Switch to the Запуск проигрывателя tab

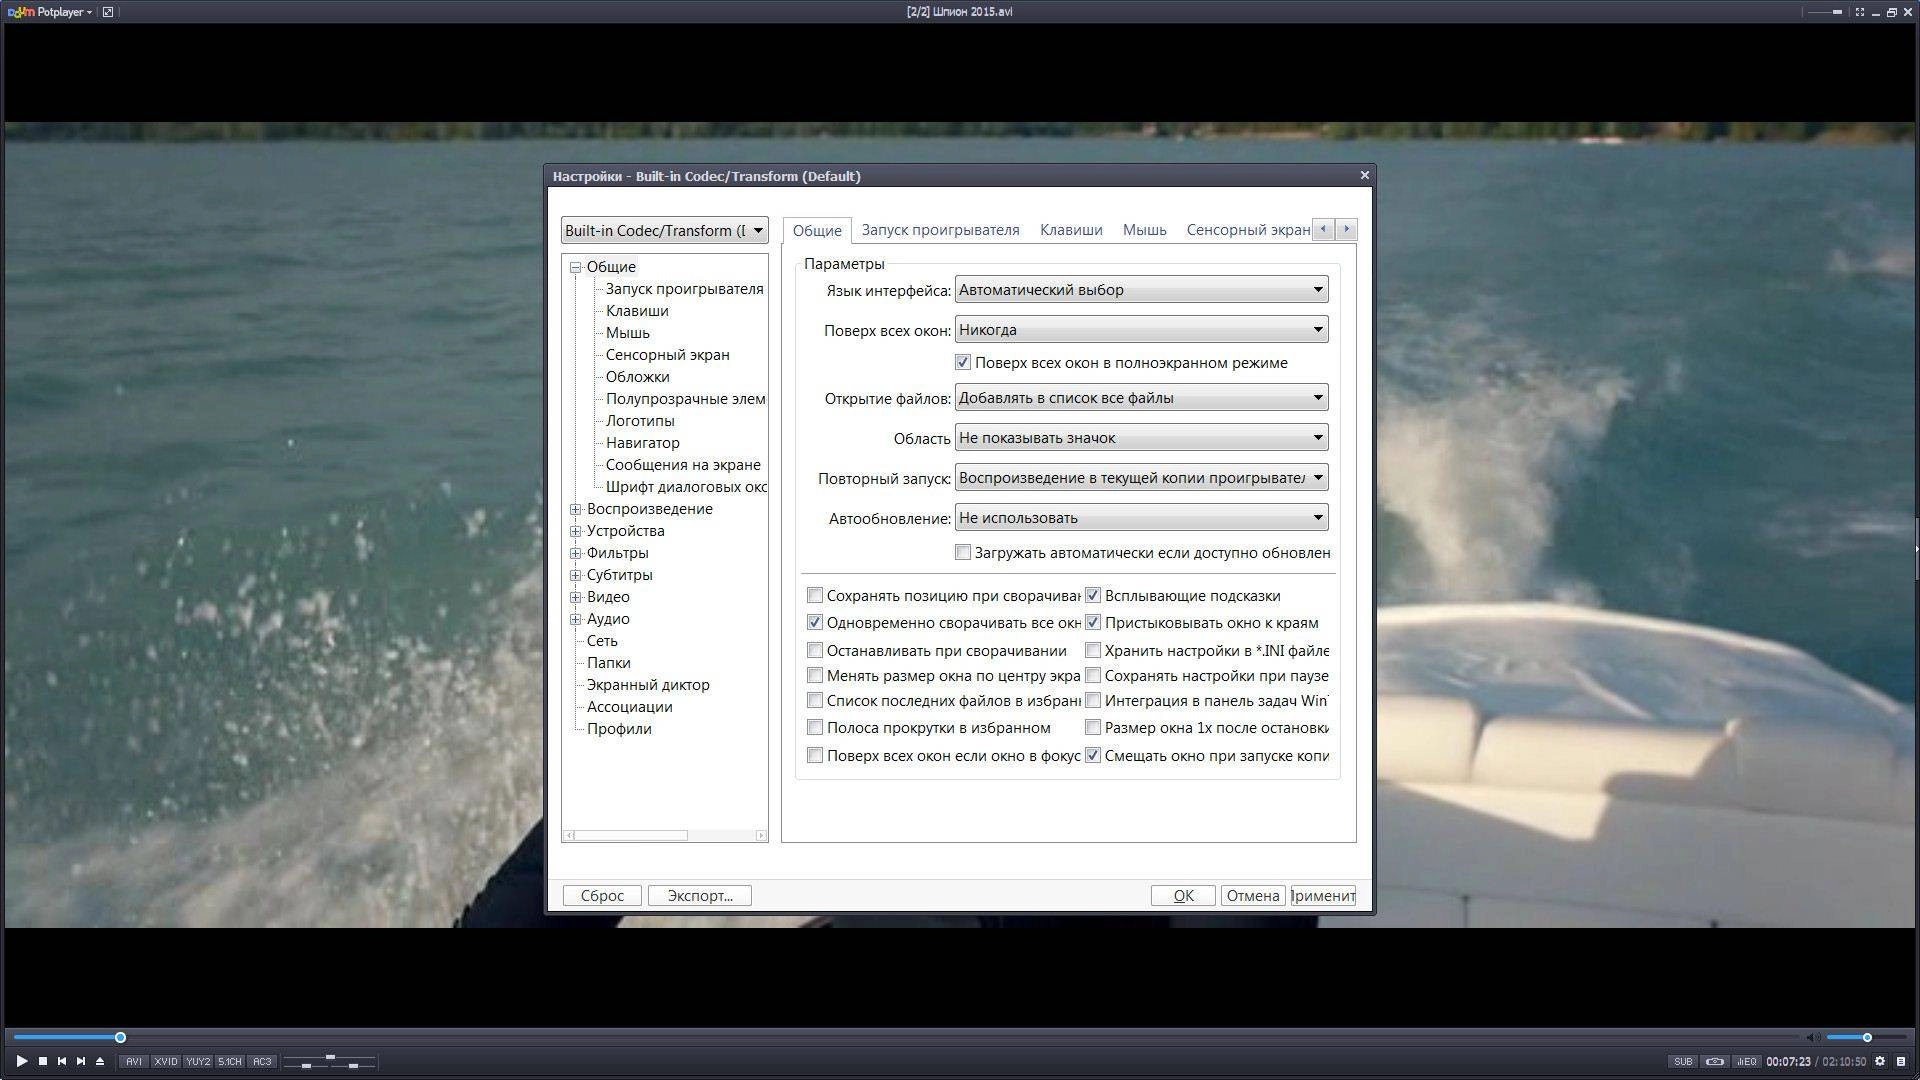(940, 230)
